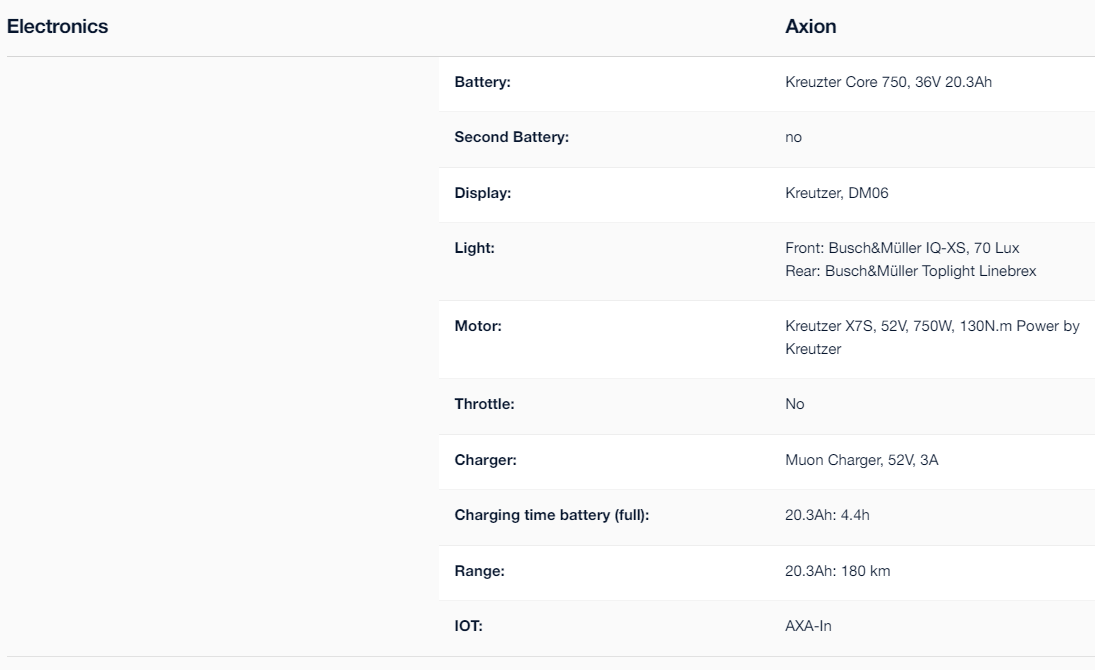Click the Display row label
Screen dimensions: 1095x670
point(483,193)
